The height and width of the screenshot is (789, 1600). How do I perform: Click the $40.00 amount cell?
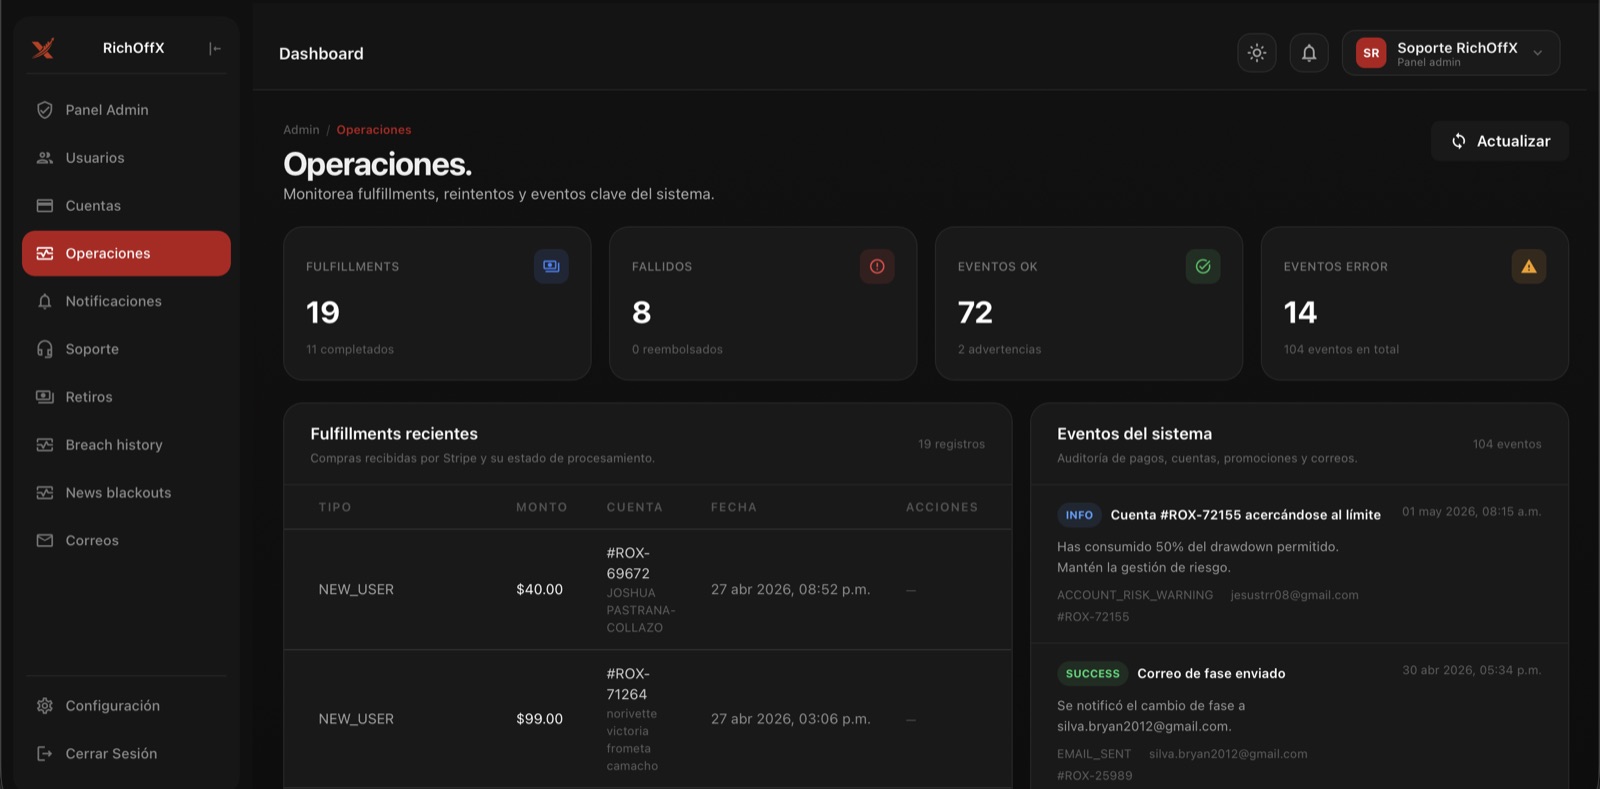coord(540,590)
